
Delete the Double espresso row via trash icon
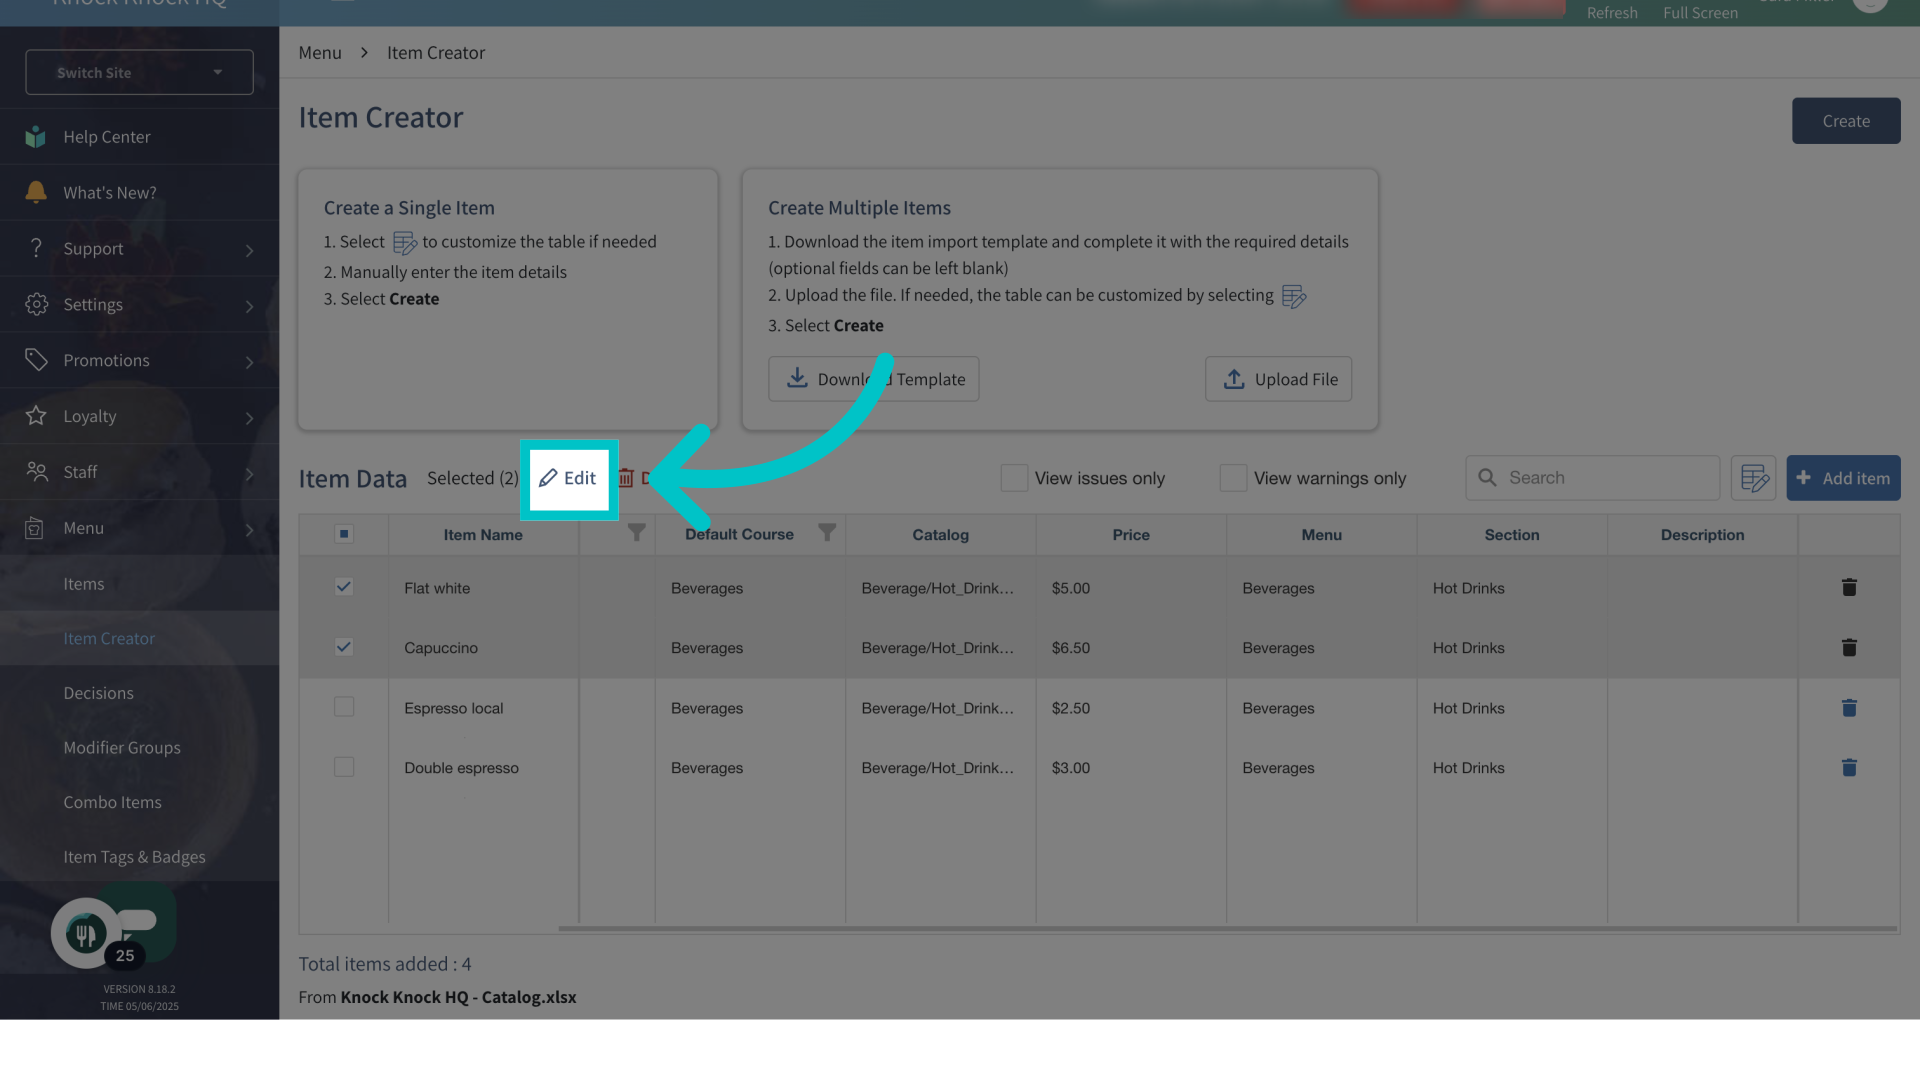pos(1849,768)
